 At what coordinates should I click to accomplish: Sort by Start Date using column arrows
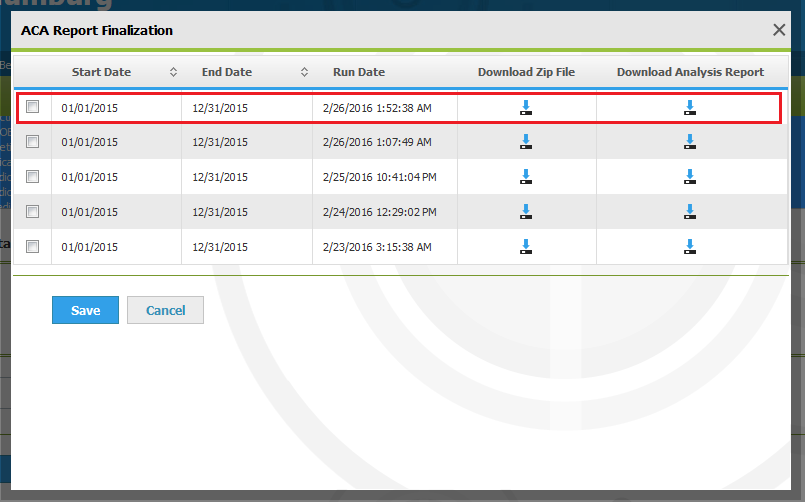174,72
